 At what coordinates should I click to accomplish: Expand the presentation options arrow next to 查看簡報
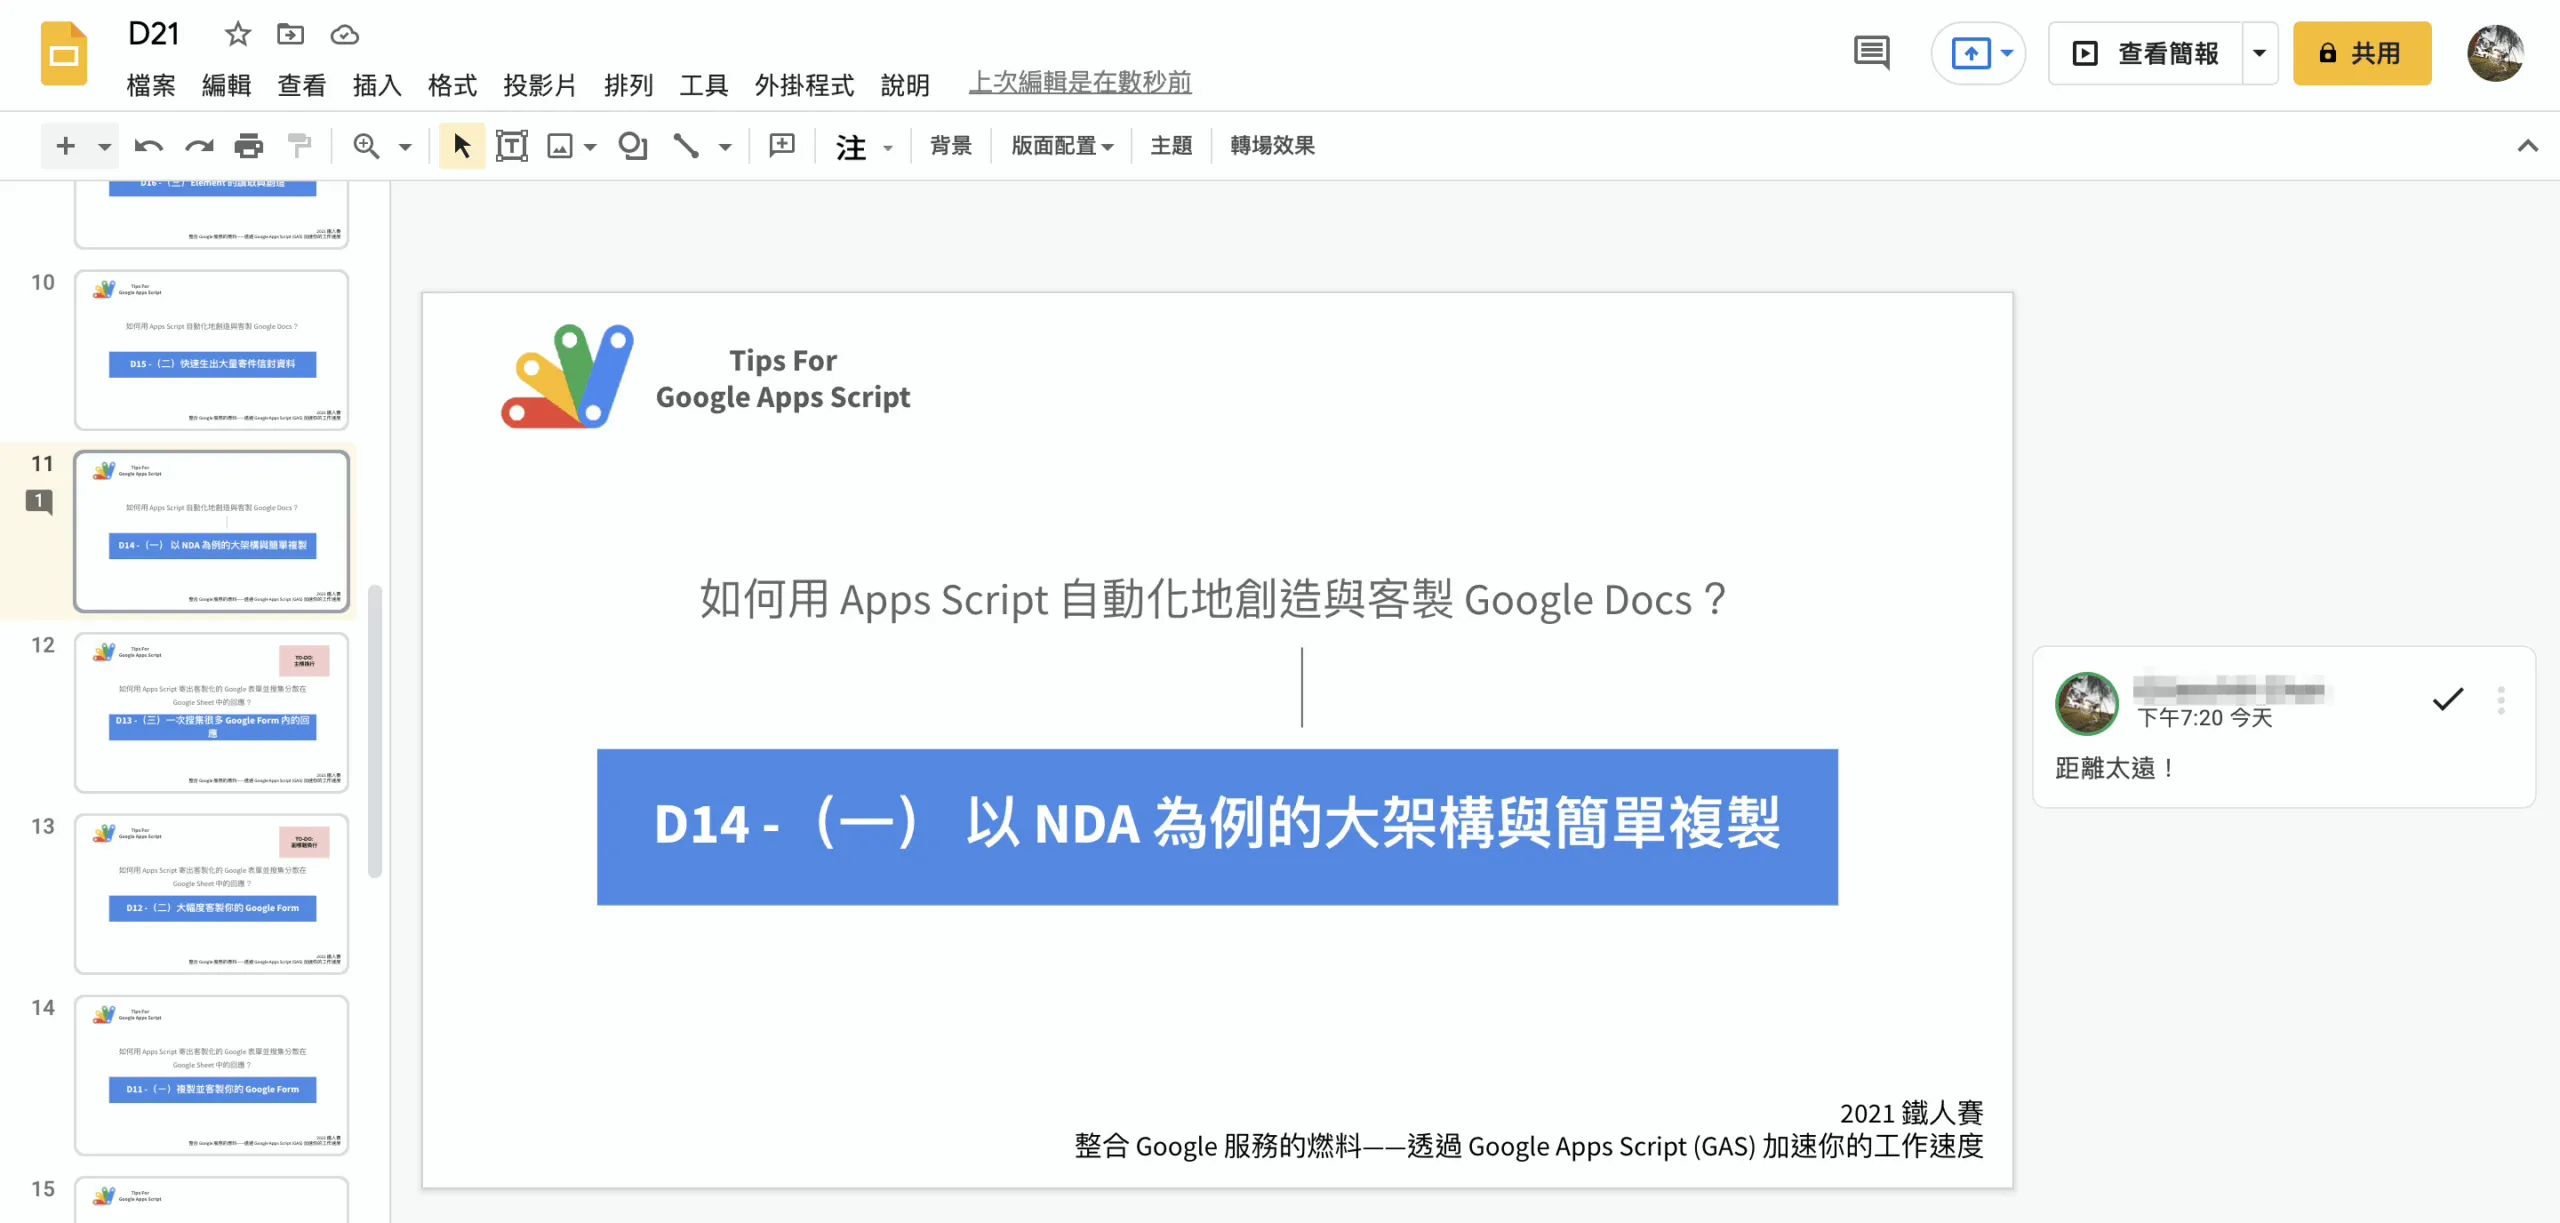coord(2259,53)
